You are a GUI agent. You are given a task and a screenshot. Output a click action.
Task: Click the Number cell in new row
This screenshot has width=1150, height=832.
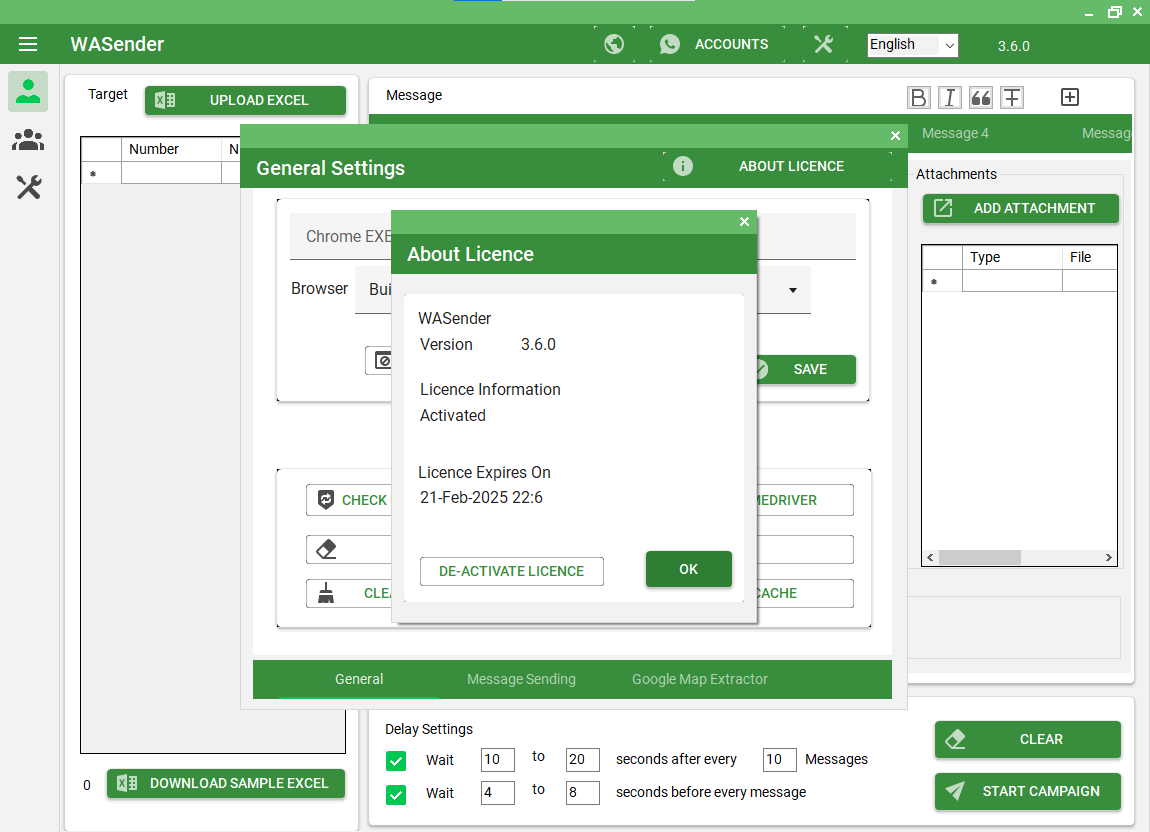[171, 173]
